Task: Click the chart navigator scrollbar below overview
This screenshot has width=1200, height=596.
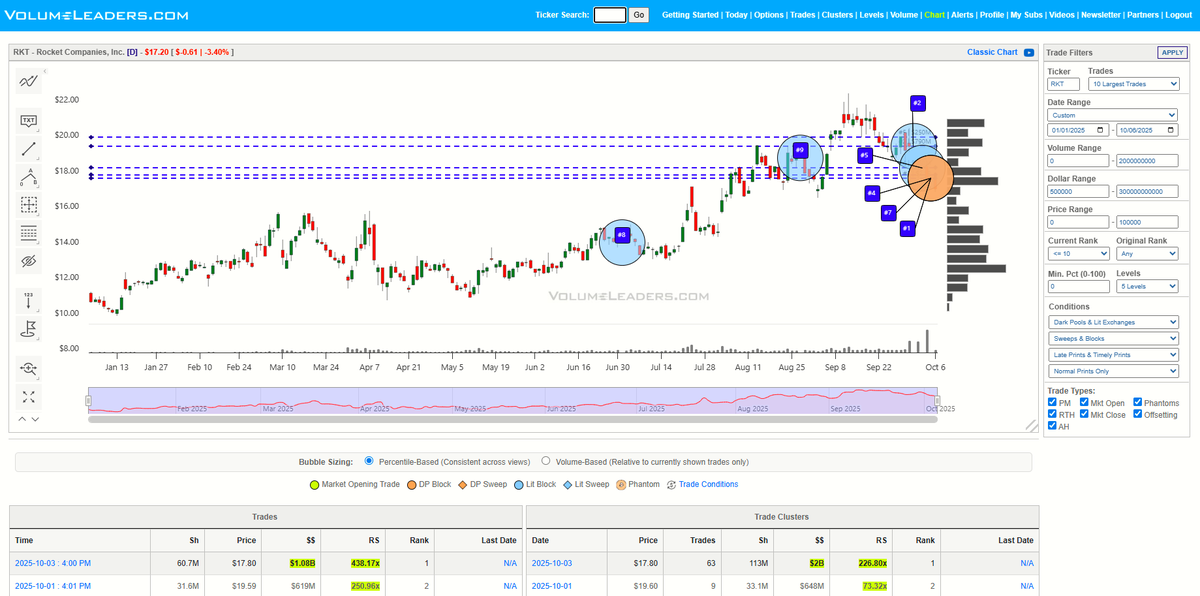Action: [513, 419]
